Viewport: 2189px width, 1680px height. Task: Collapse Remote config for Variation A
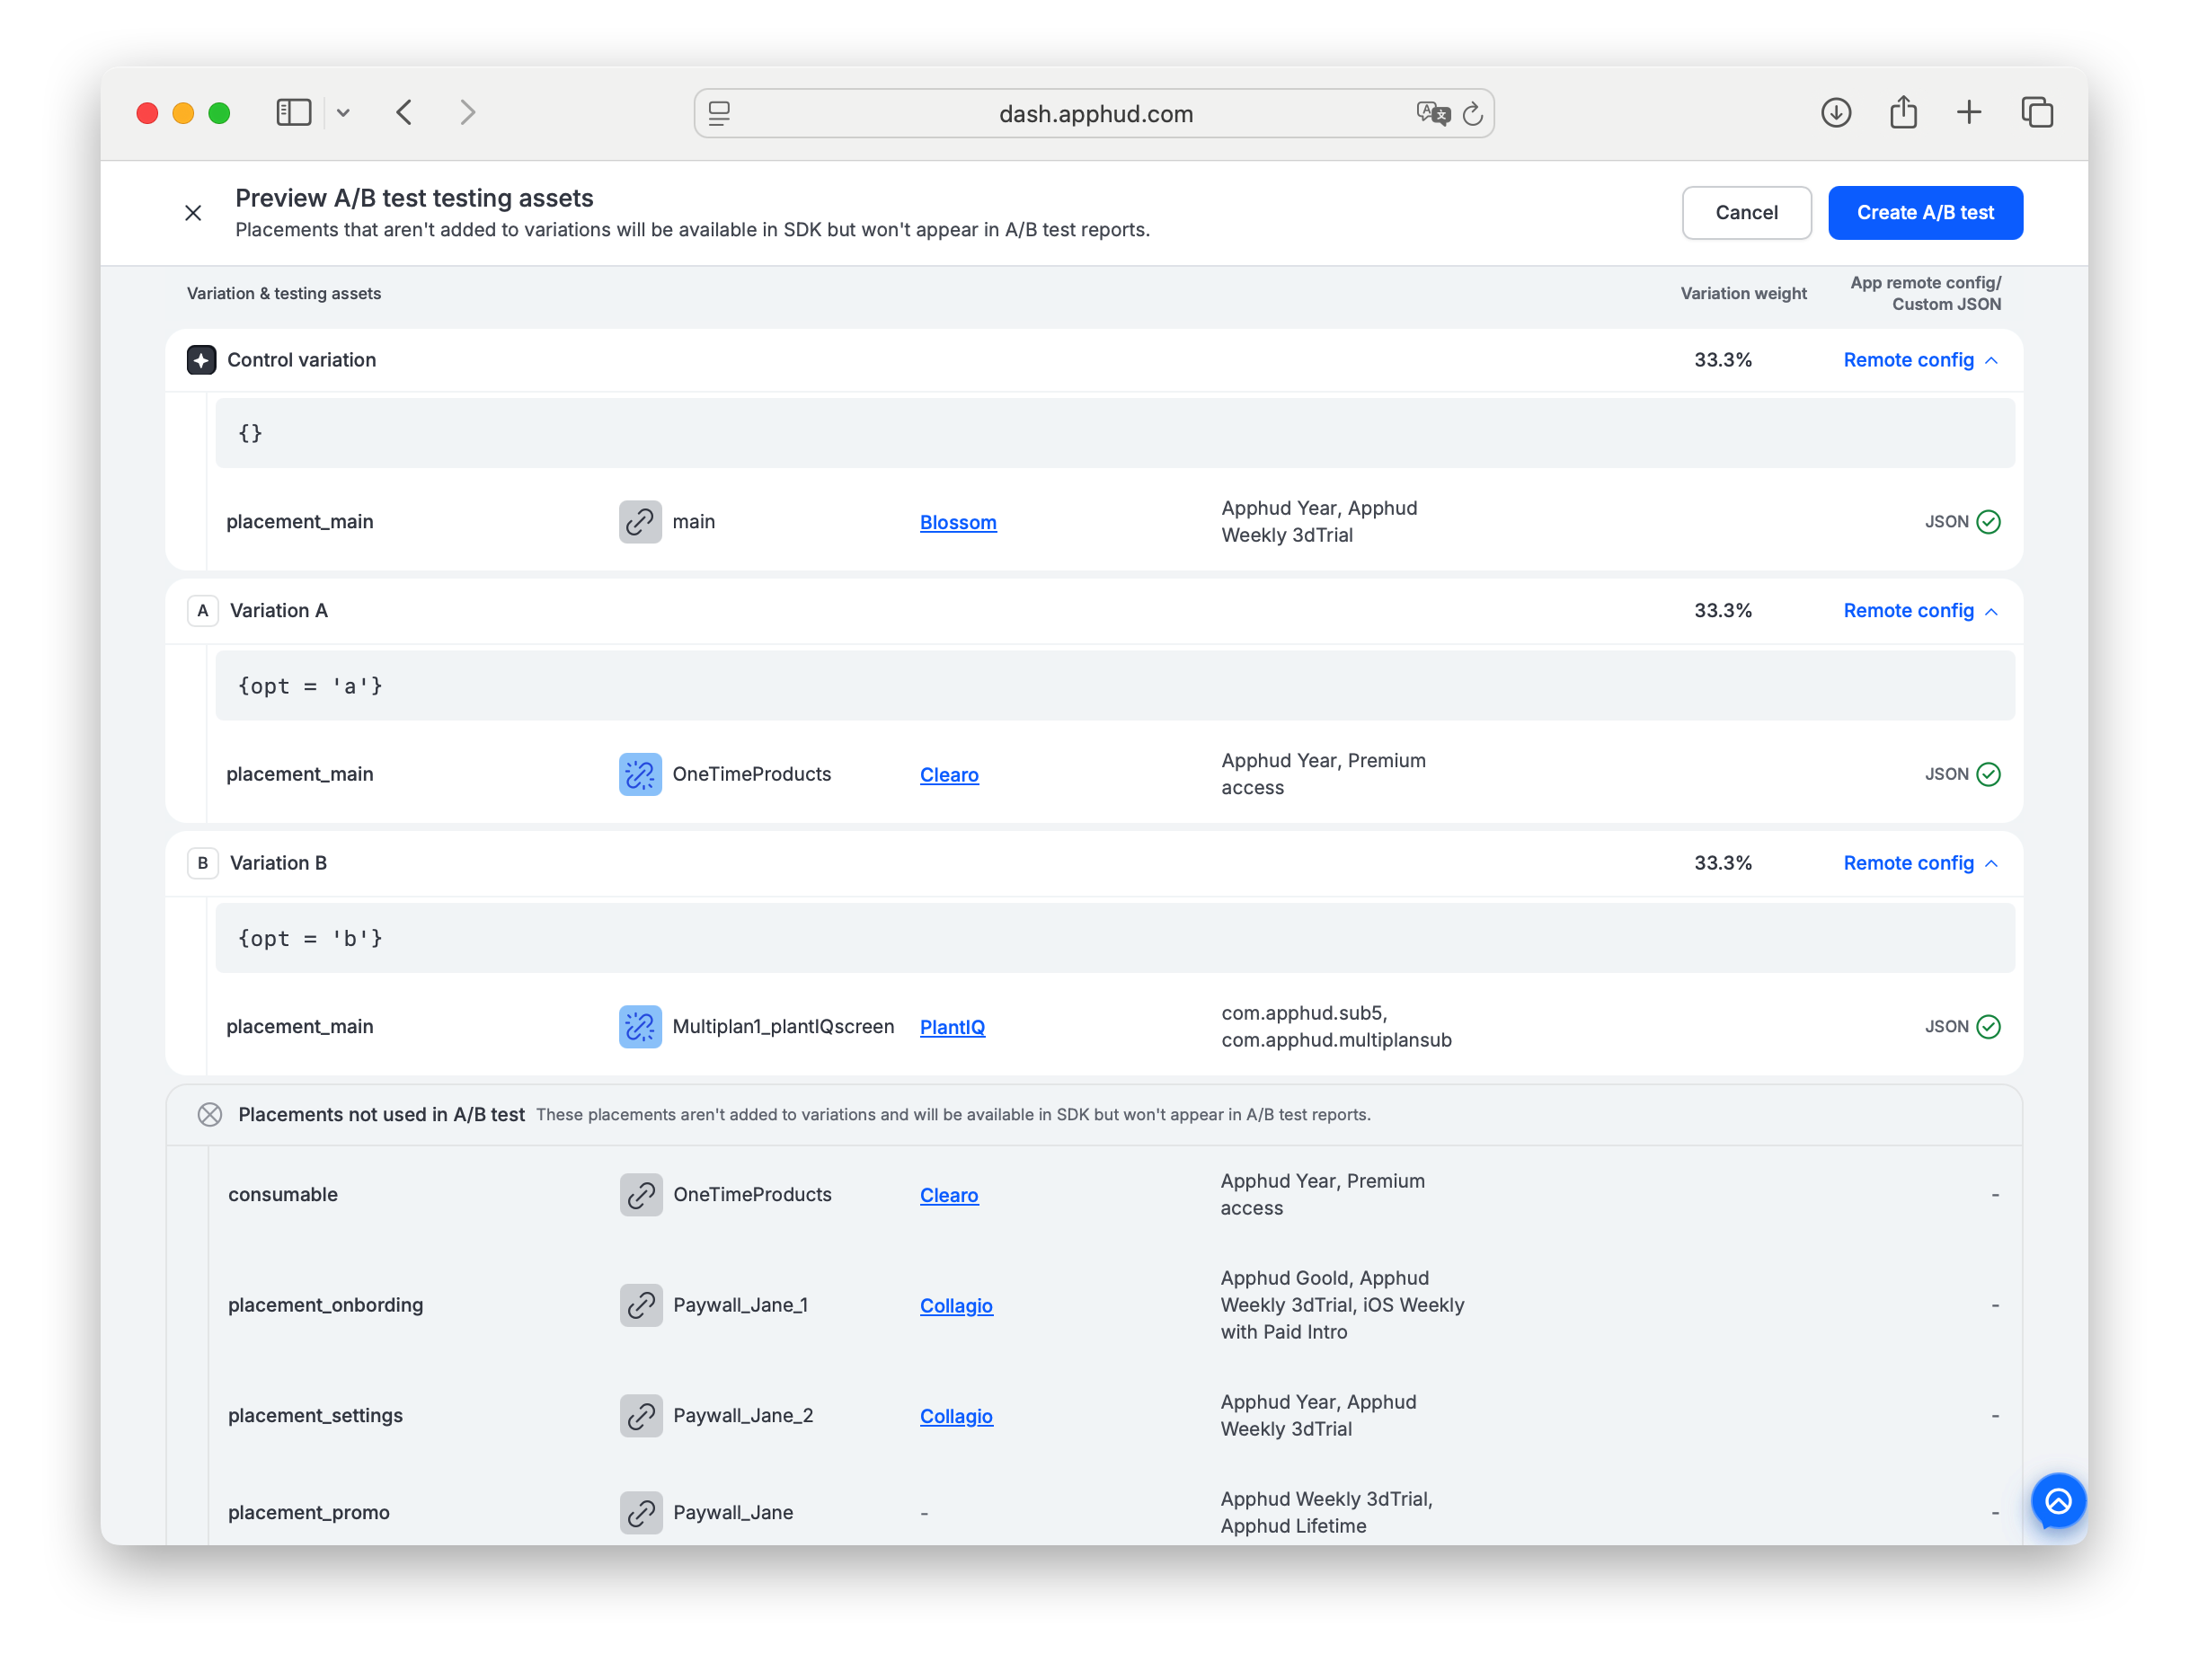pyautogui.click(x=1920, y=611)
